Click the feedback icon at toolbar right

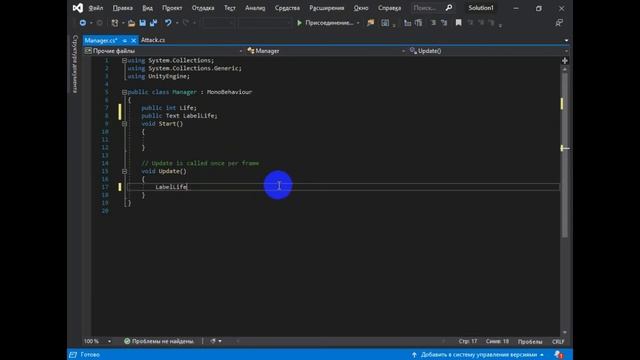coord(559,23)
